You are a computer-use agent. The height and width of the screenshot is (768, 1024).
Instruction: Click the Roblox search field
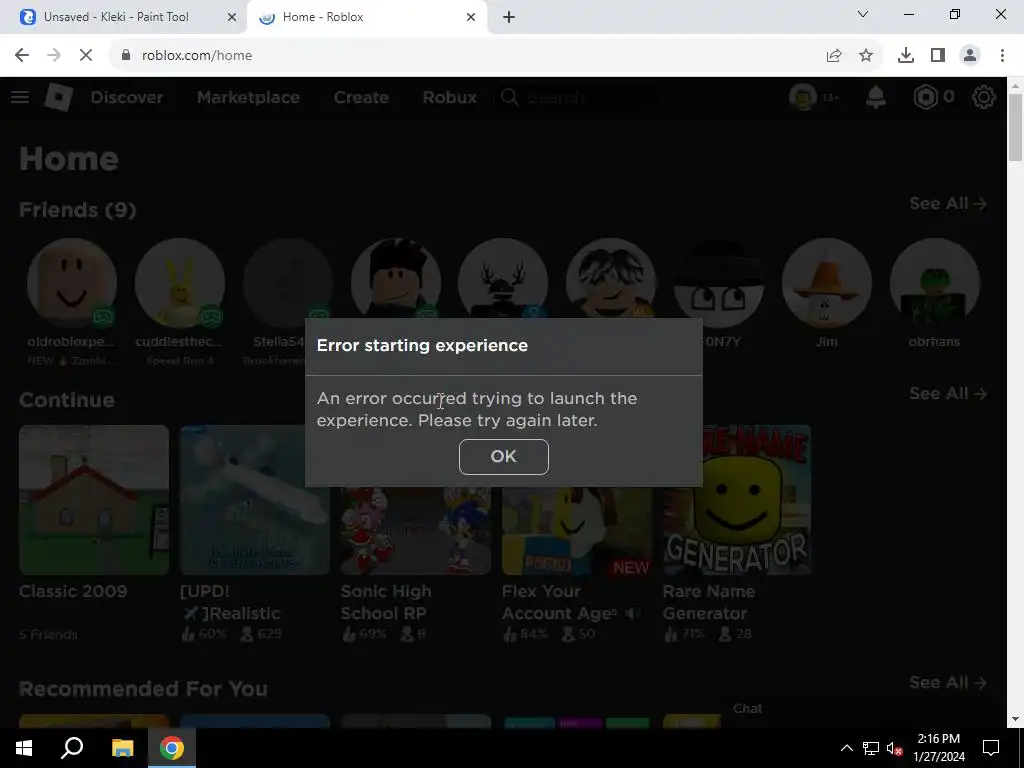578,97
